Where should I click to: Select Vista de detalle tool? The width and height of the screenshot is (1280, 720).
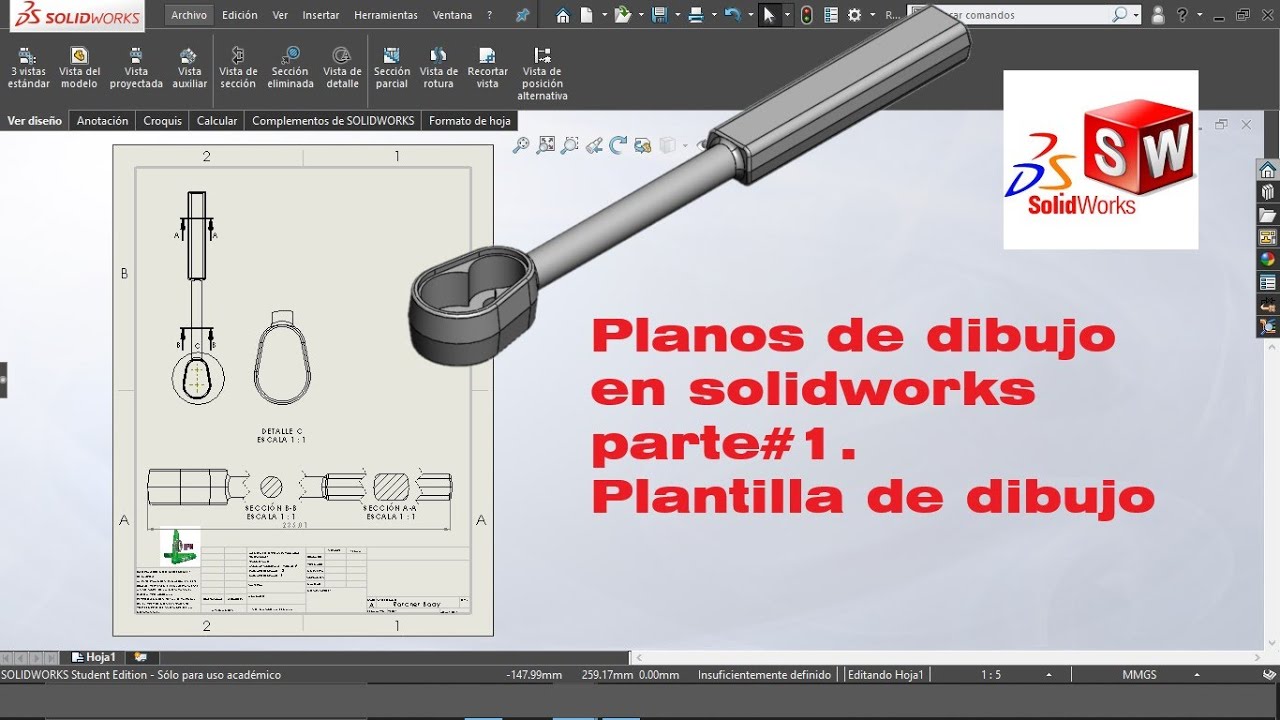point(342,68)
